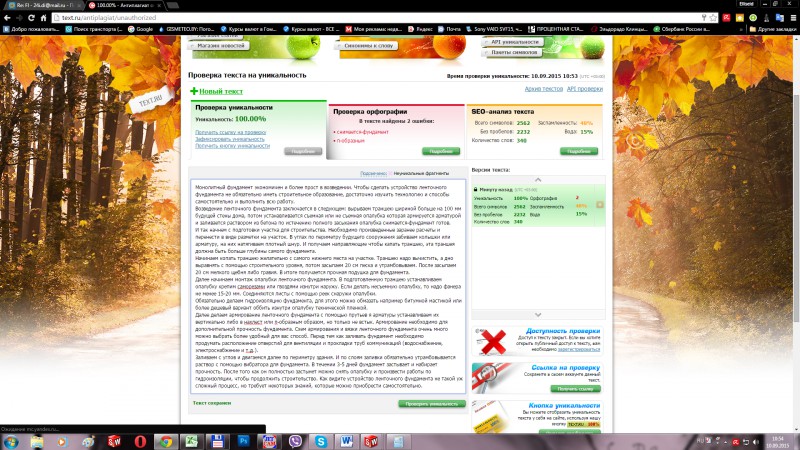The height and width of the screenshot is (450, 800).
Task: Click the Магазин новостей menu button
Action: tap(220, 45)
